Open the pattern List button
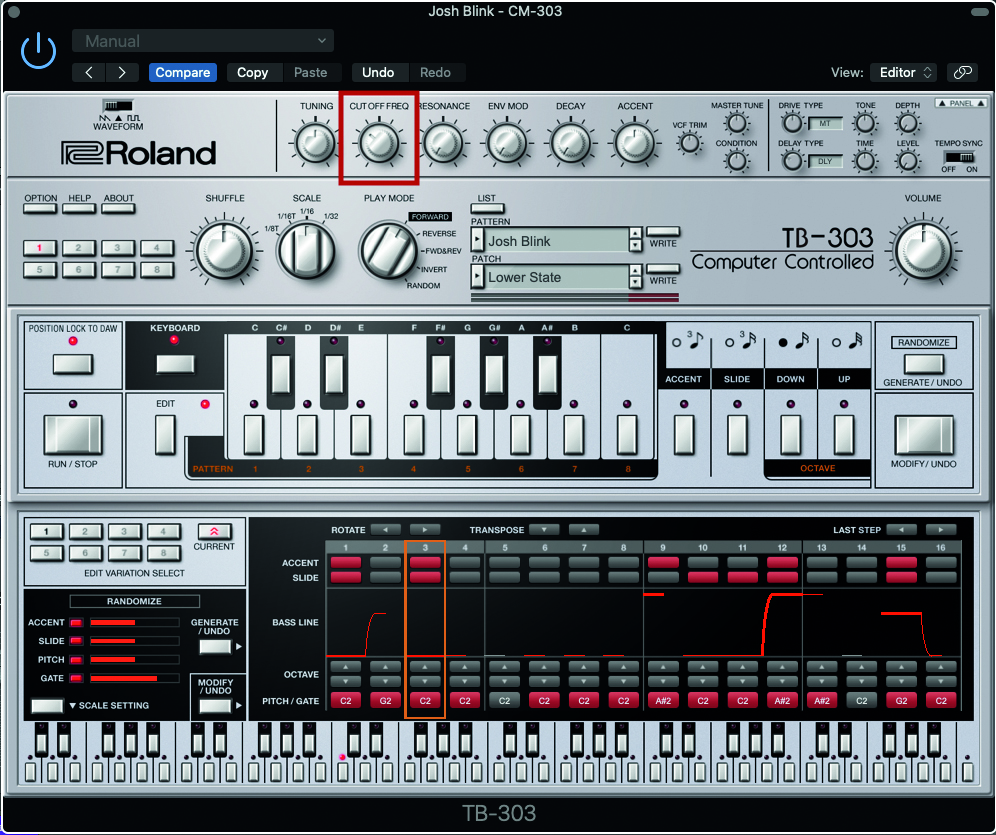 pyautogui.click(x=487, y=208)
